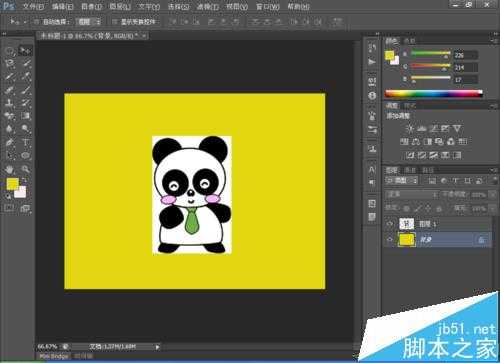Toggle visibility of the Background layer

pyautogui.click(x=390, y=240)
